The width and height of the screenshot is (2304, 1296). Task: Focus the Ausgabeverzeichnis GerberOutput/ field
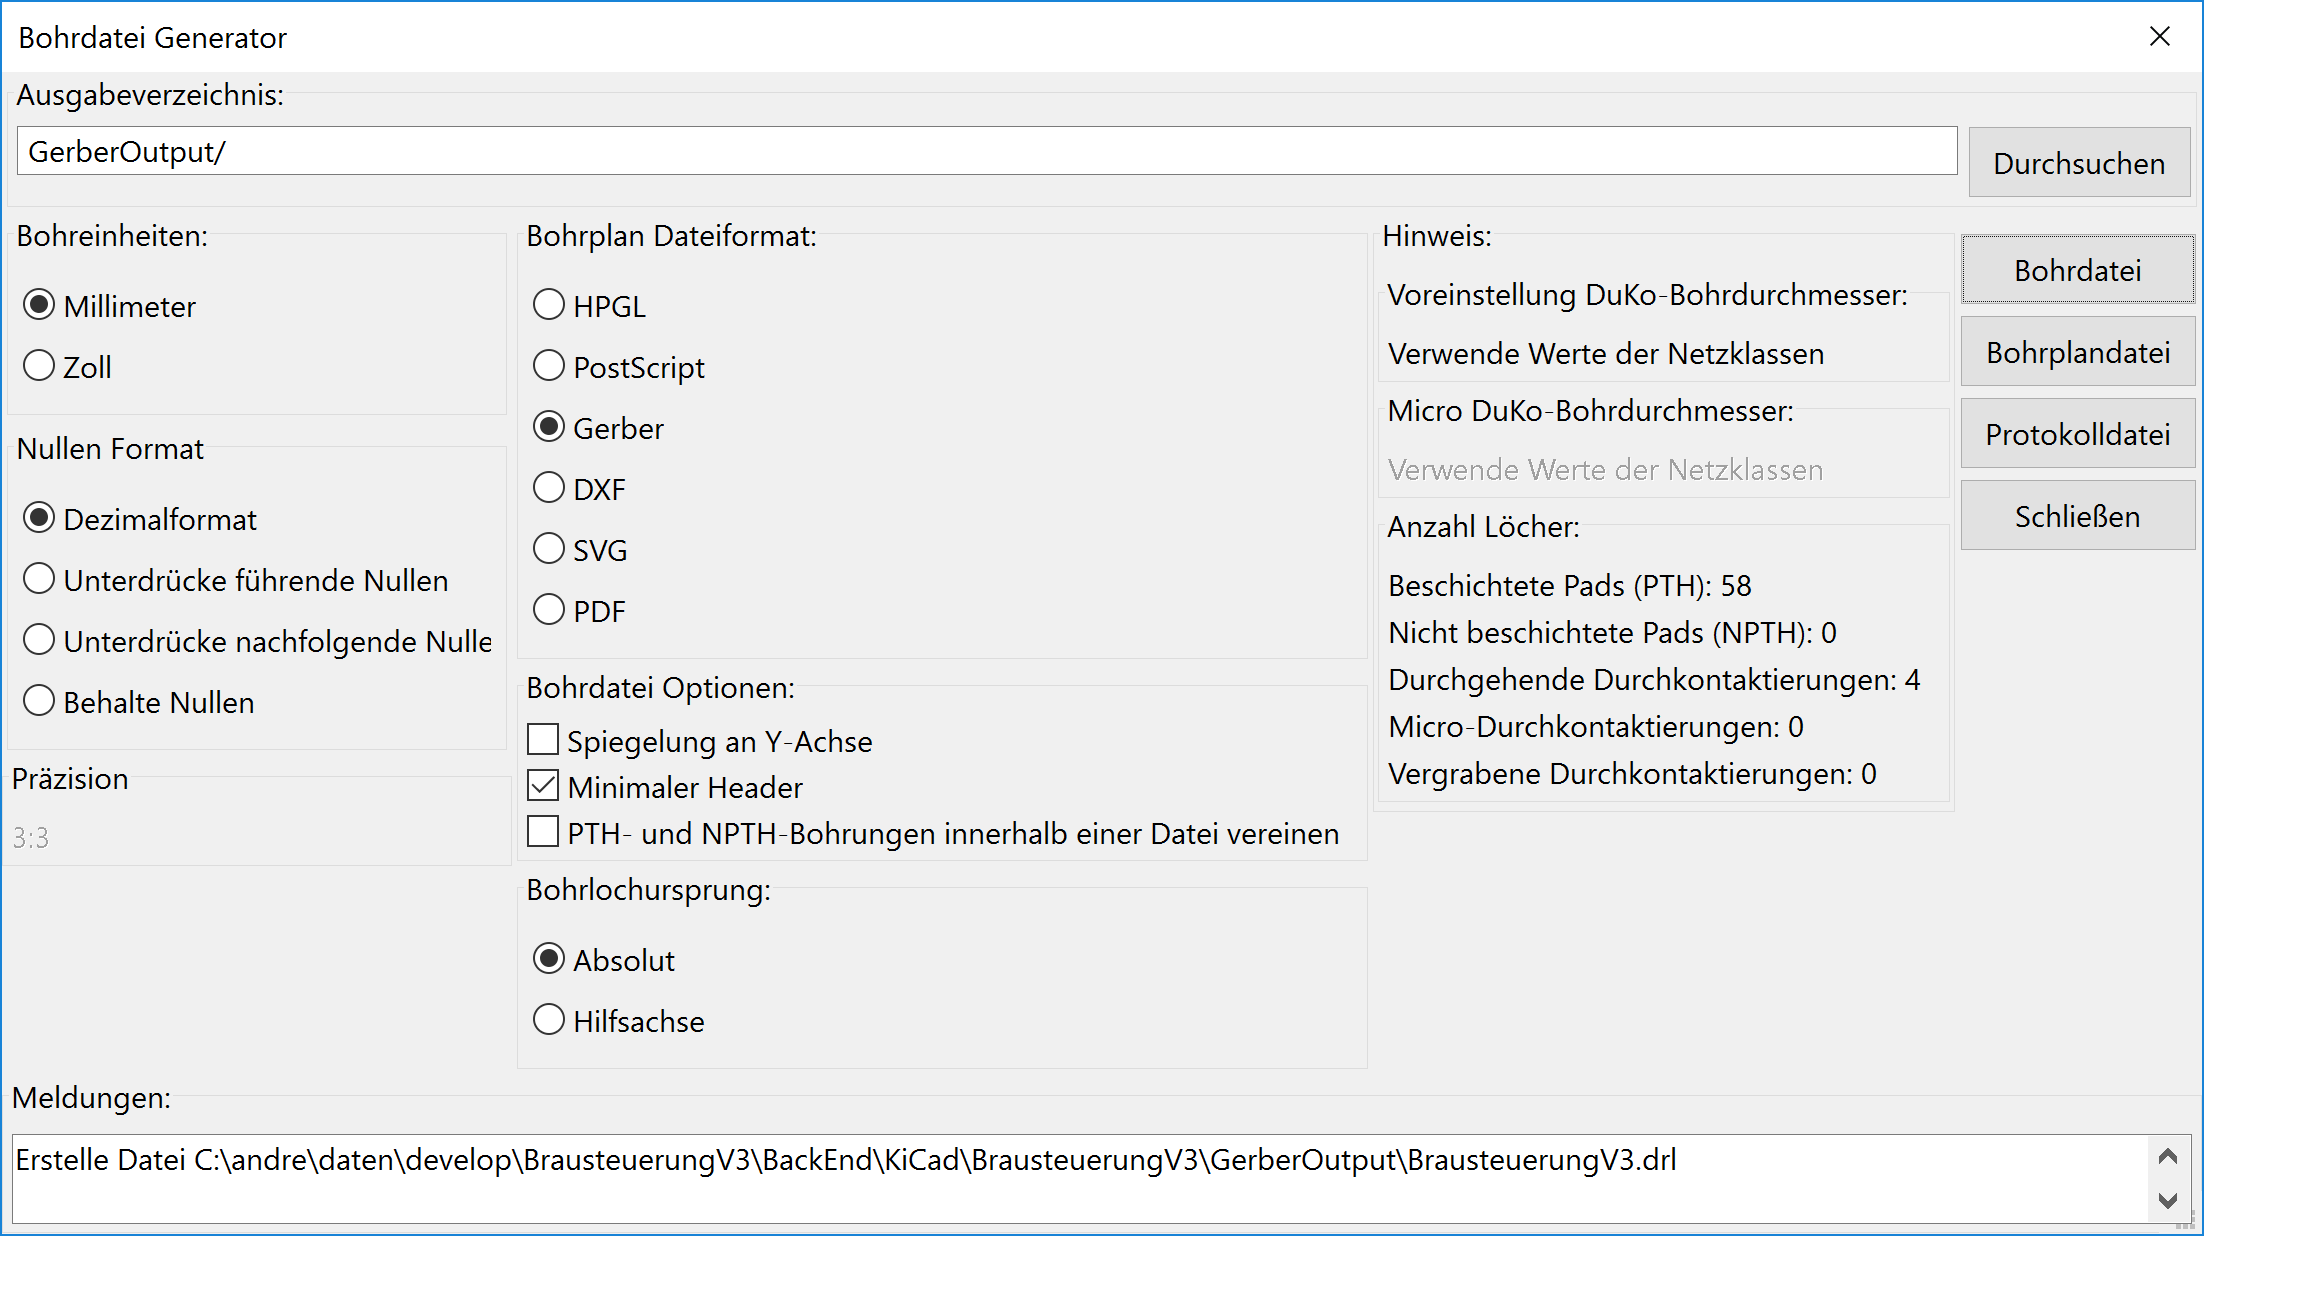click(x=987, y=151)
